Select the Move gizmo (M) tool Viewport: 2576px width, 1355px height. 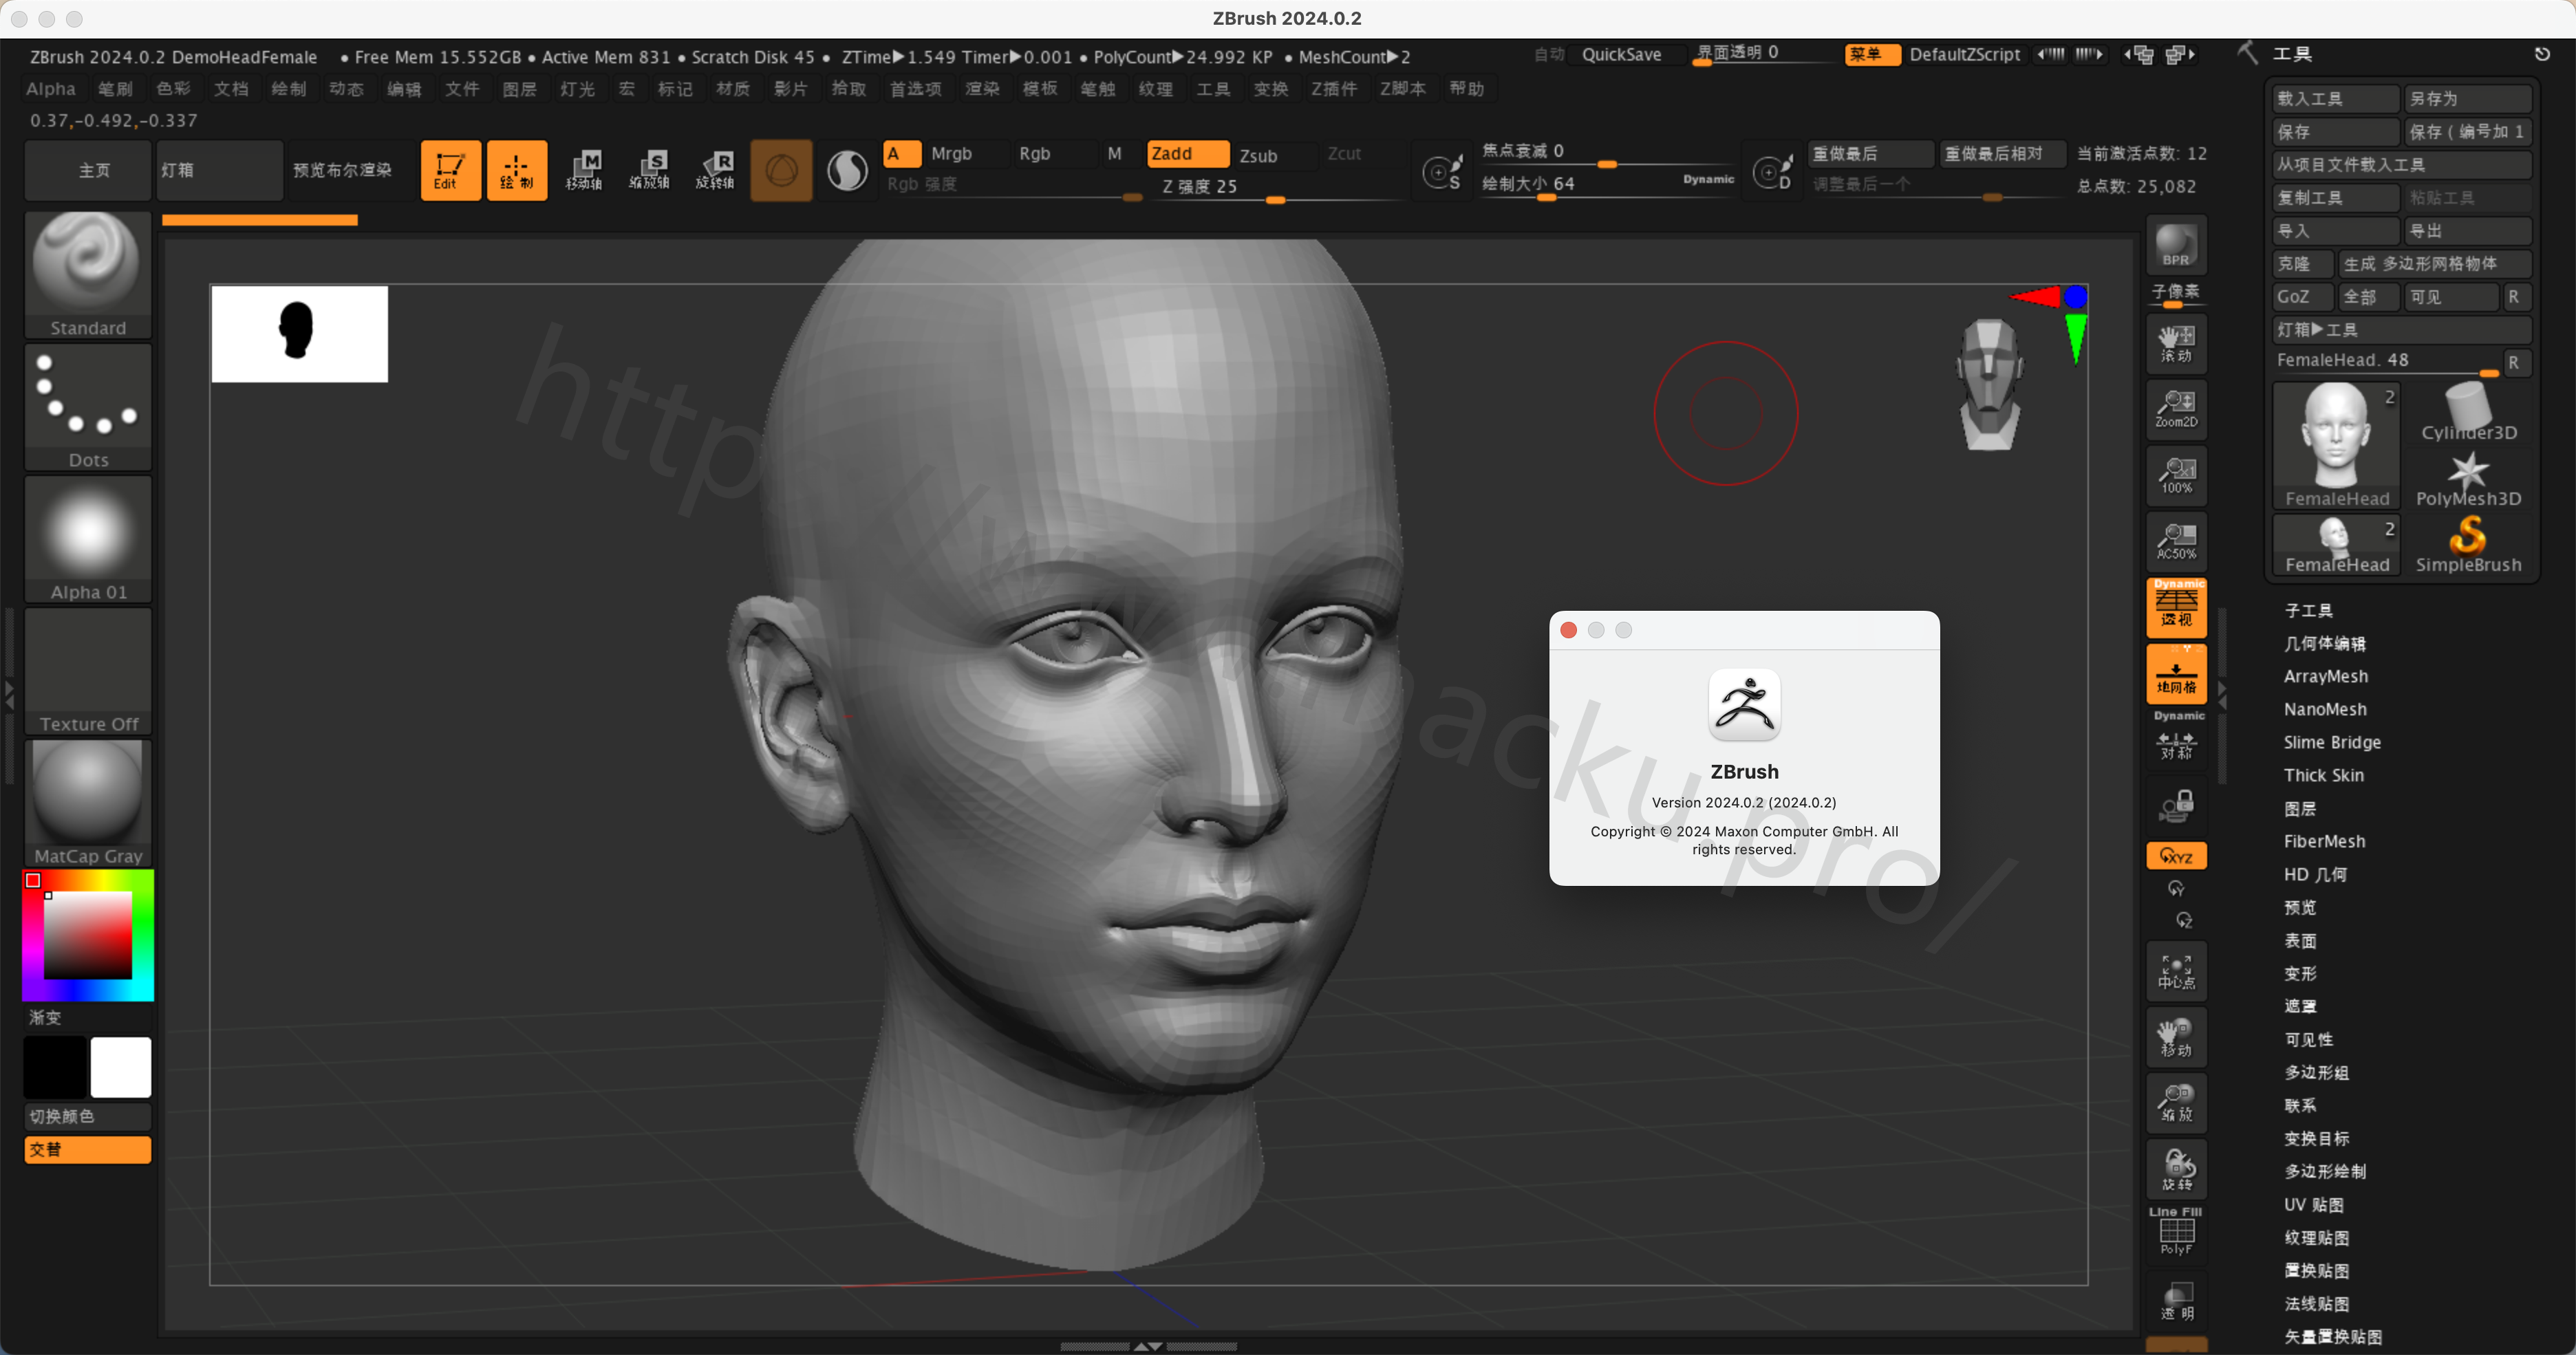pyautogui.click(x=584, y=170)
